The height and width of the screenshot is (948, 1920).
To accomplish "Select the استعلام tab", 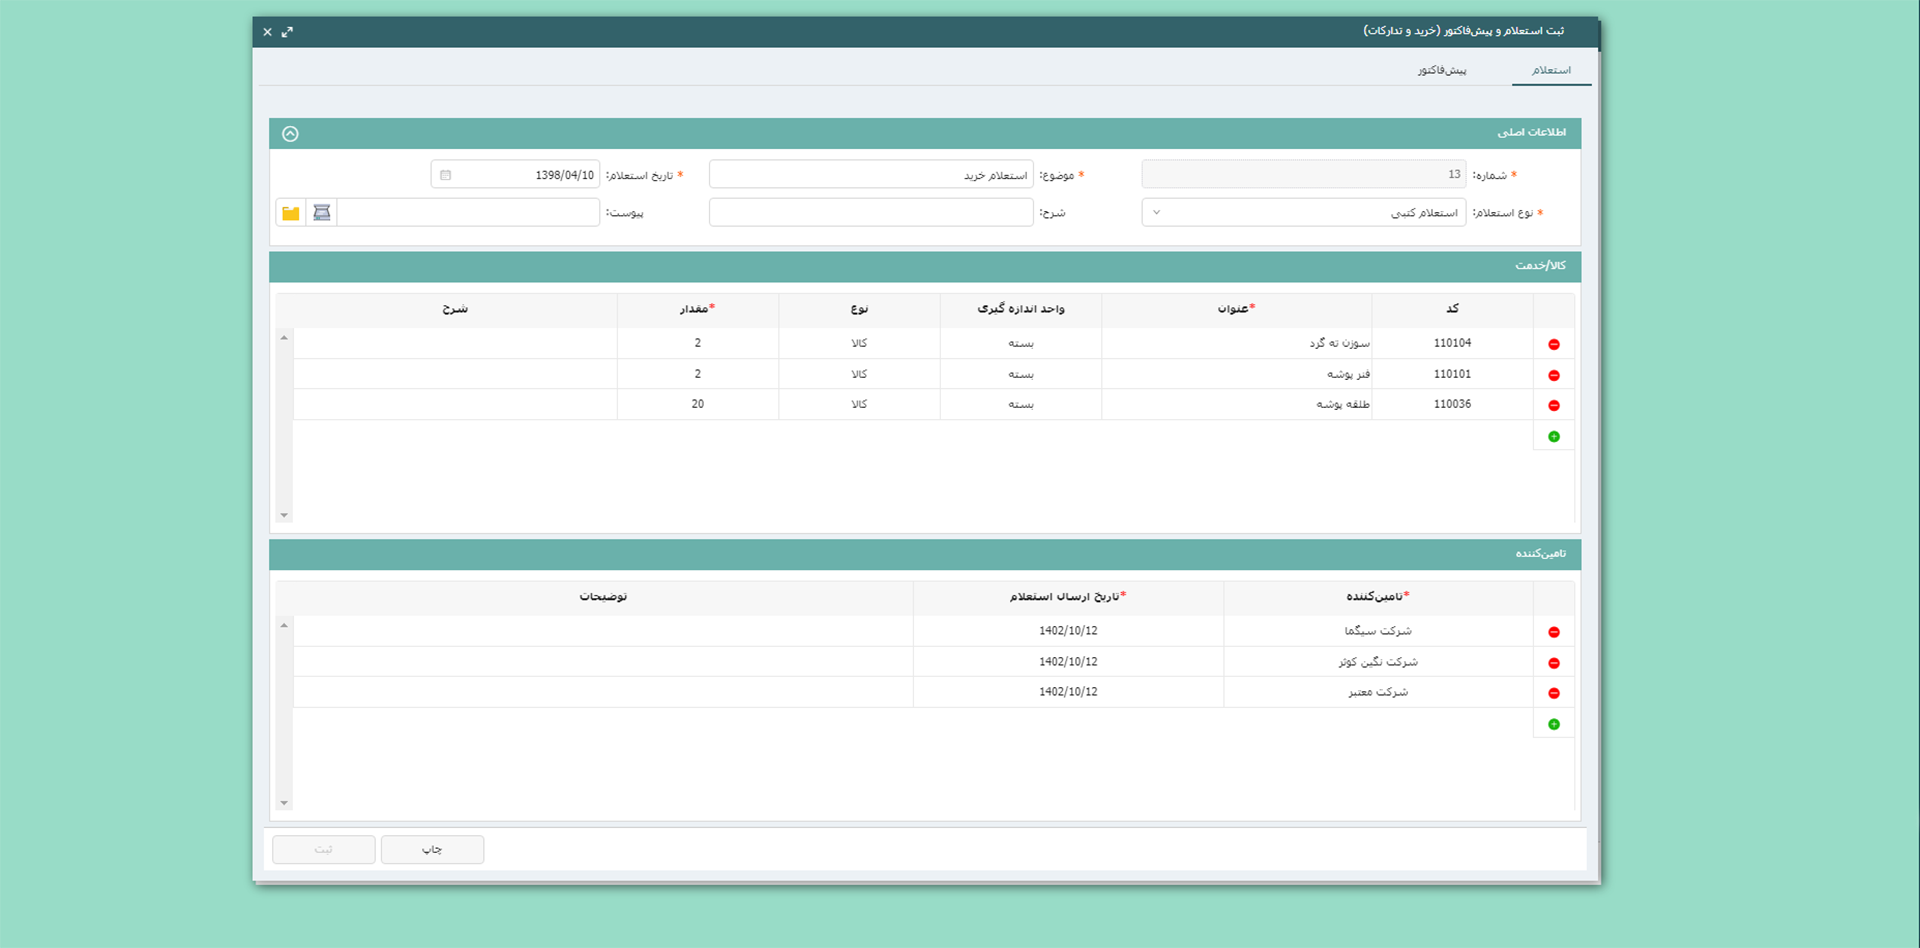I will tap(1551, 70).
